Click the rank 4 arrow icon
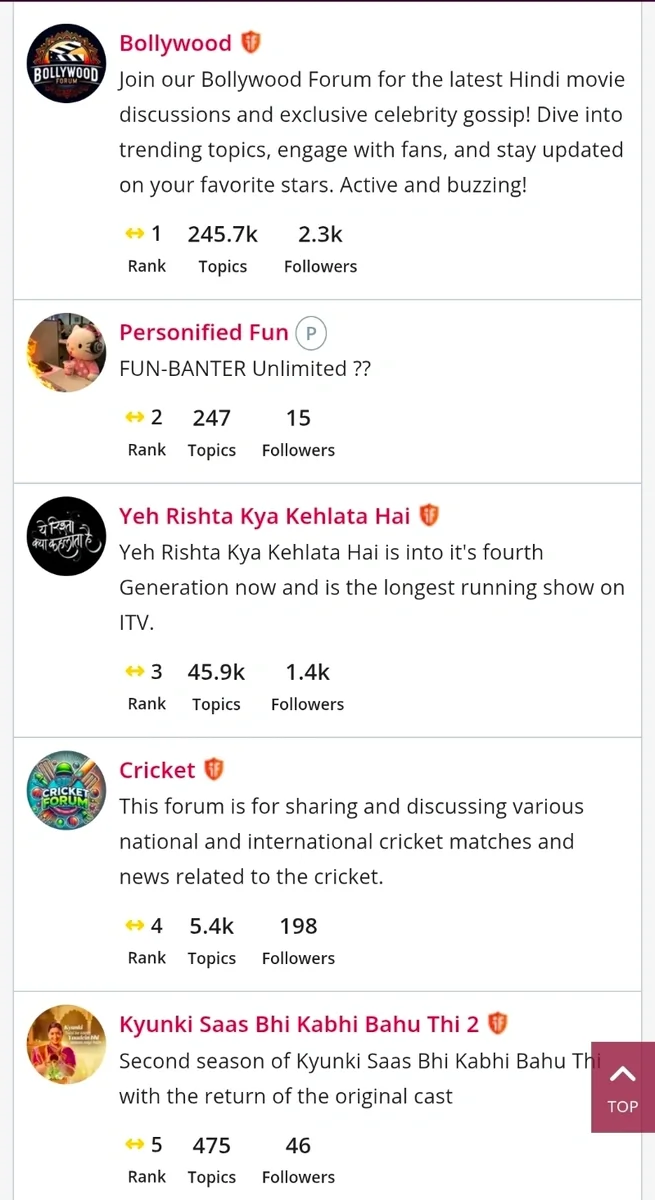 [135, 926]
